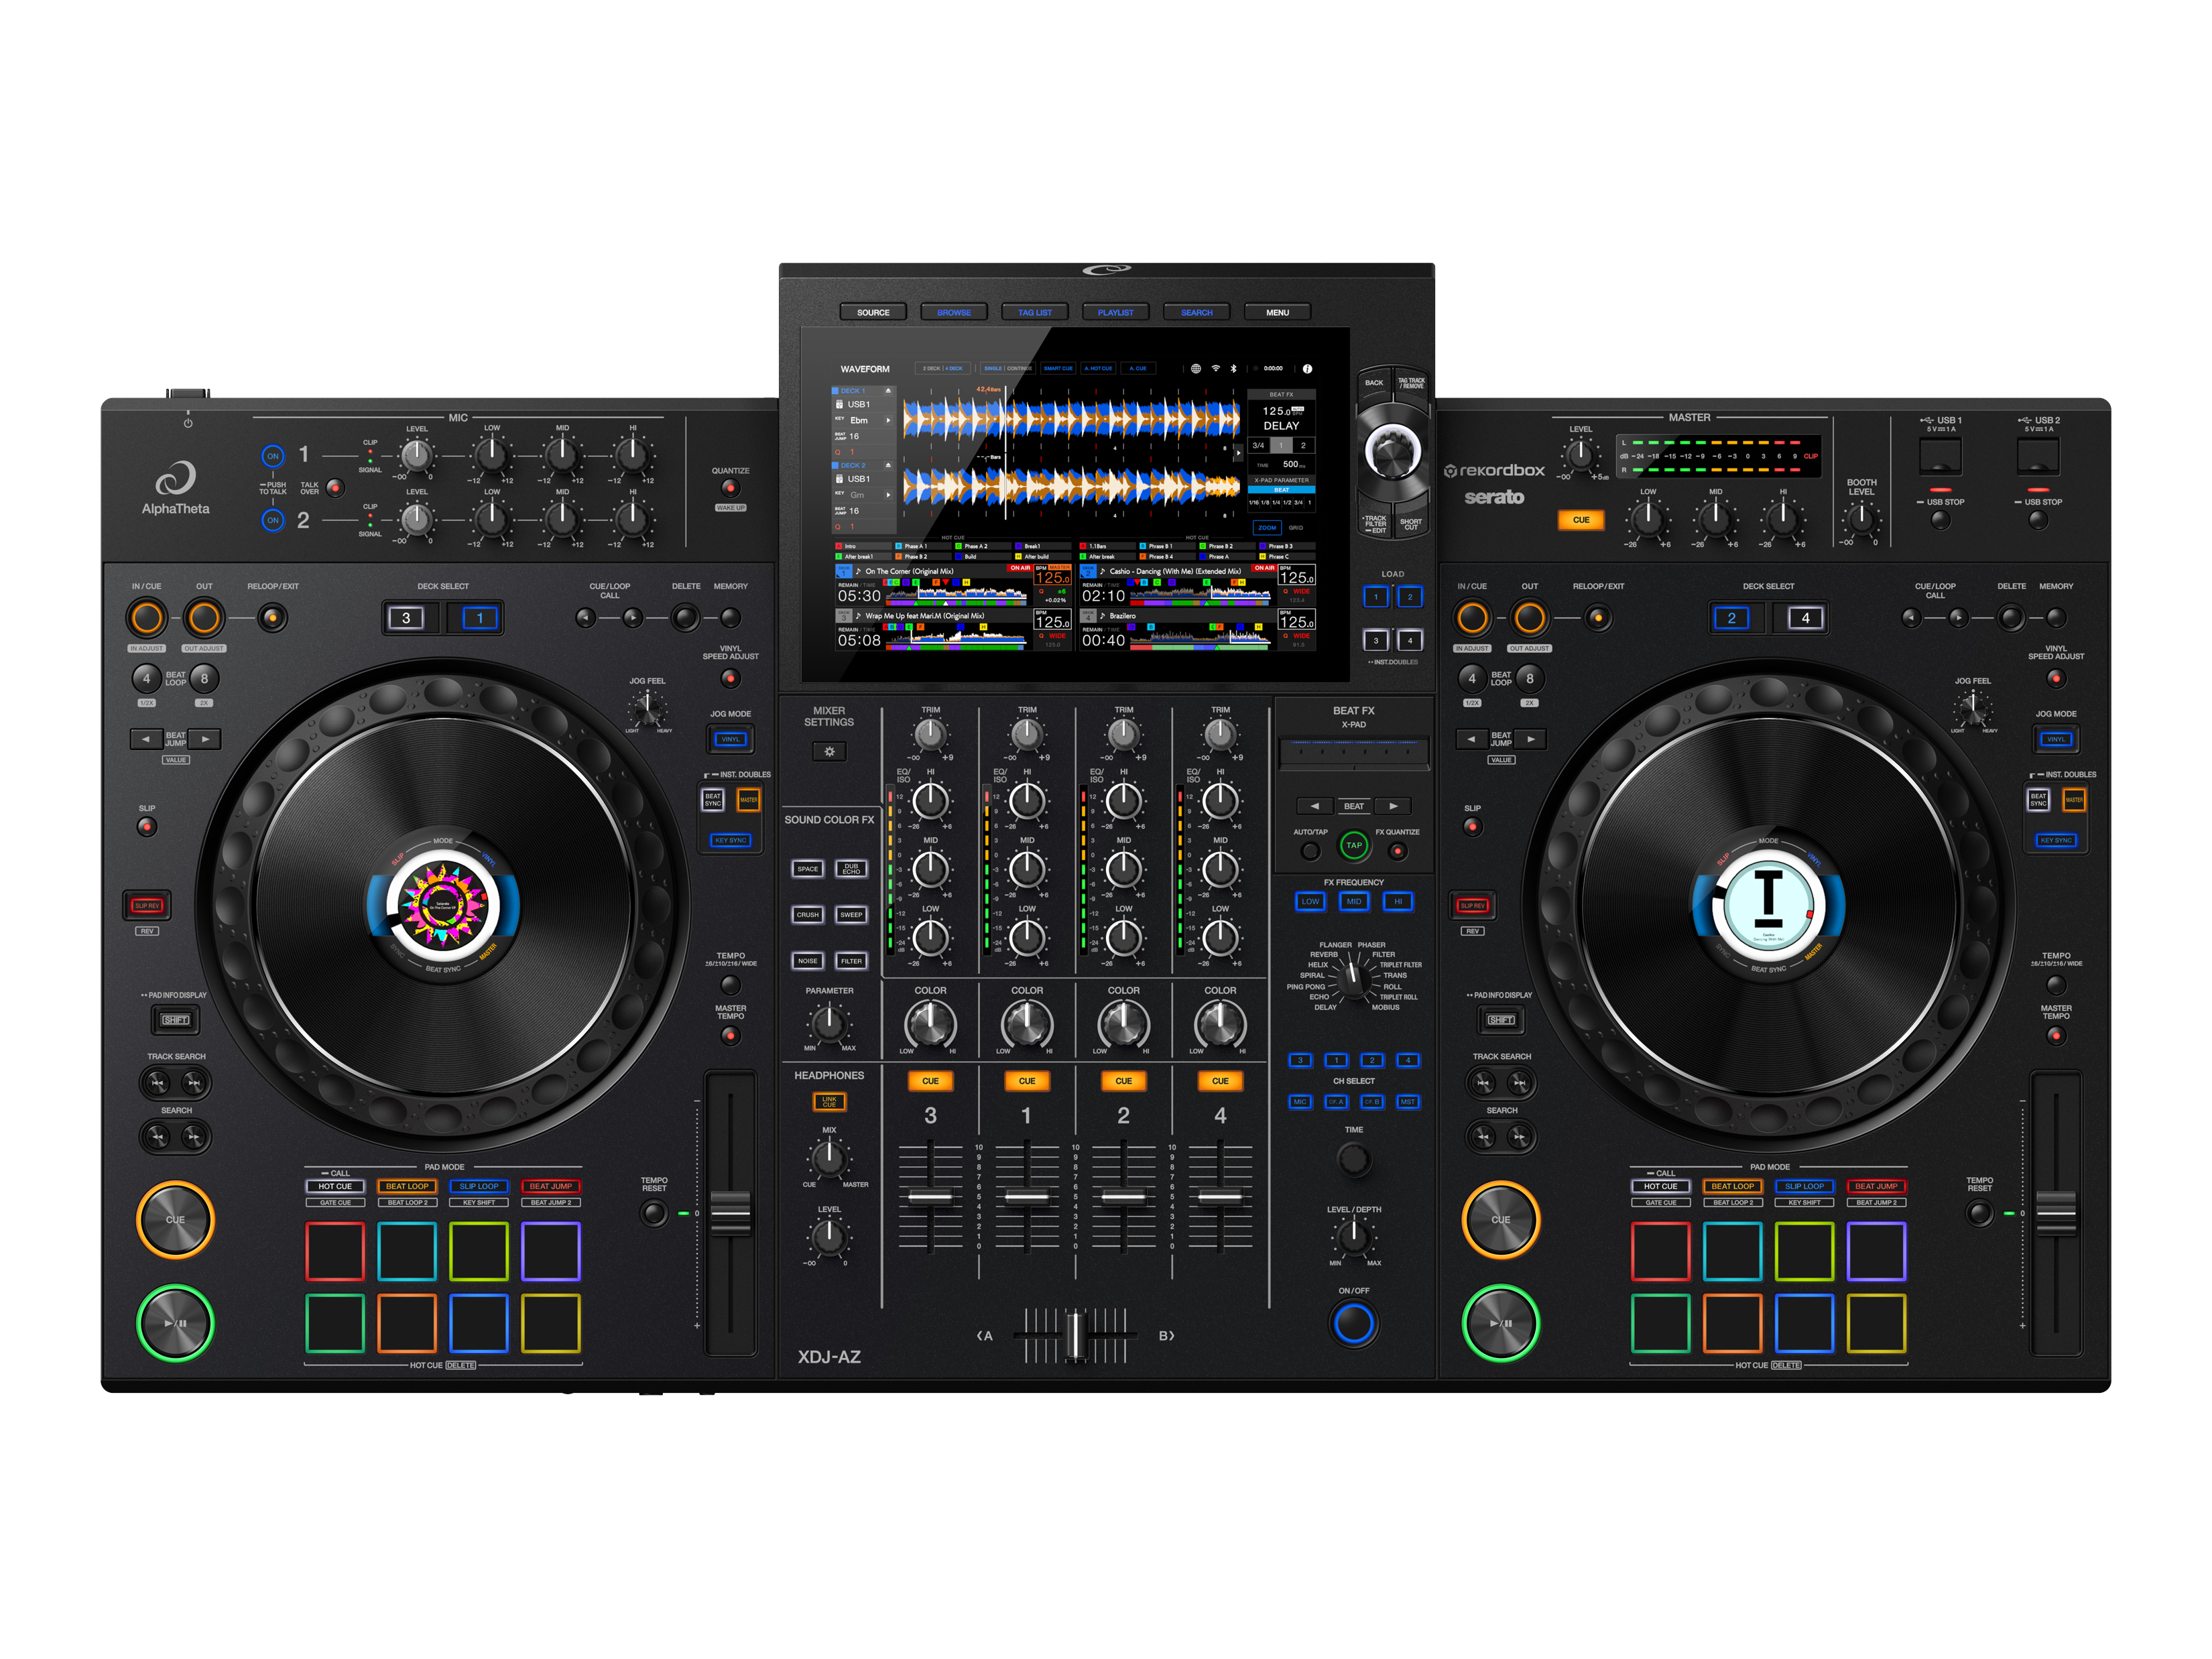Click the crossfader handle
The height and width of the screenshot is (1659, 2212).
[x=1075, y=1335]
